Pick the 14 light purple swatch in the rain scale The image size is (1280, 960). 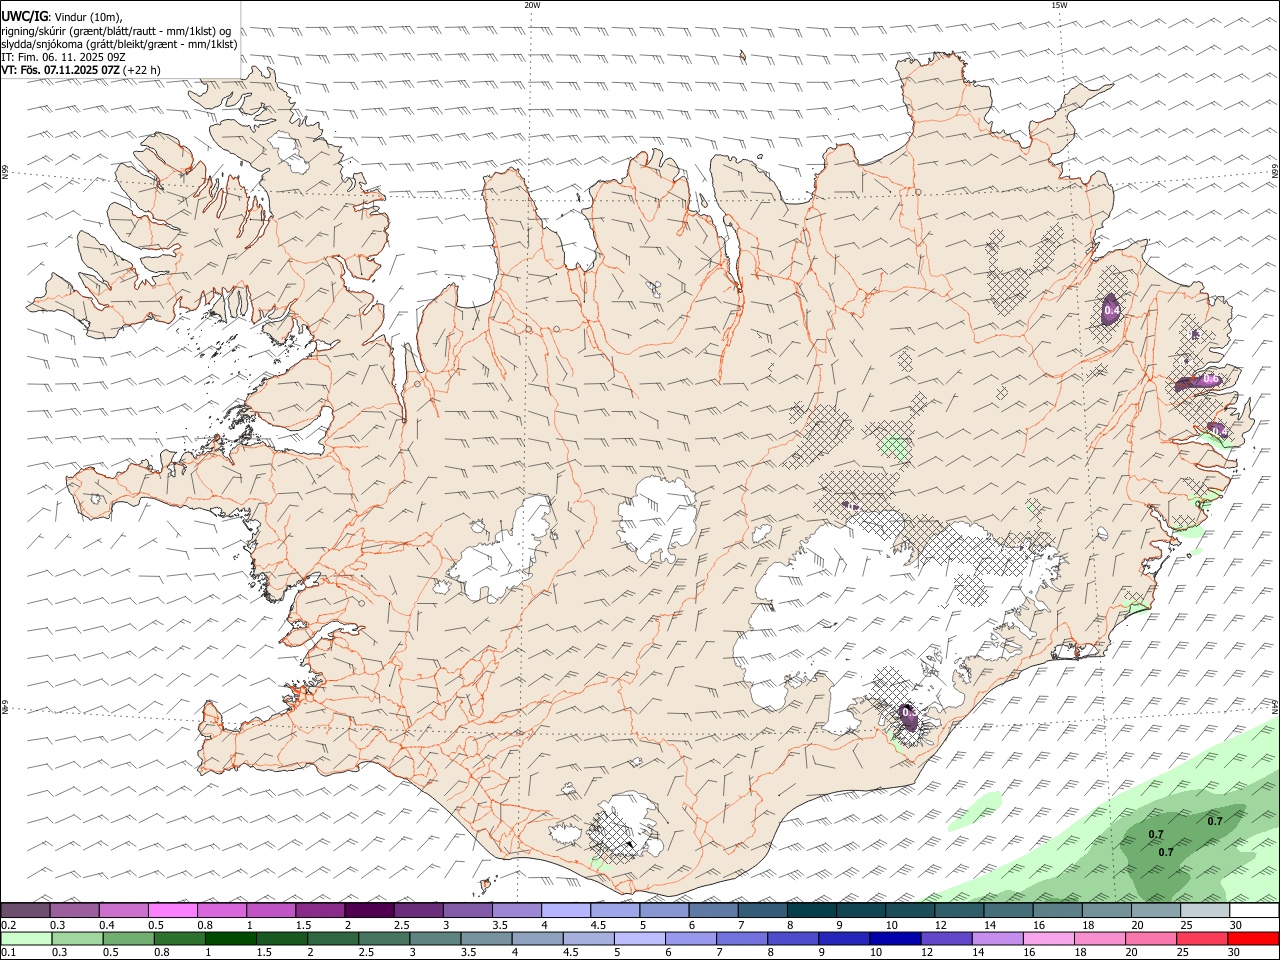998,939
